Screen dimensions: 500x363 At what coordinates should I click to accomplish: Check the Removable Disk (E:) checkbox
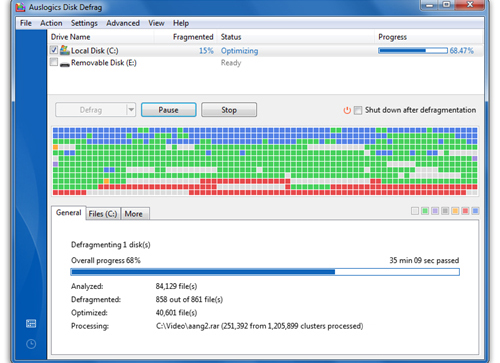[x=54, y=62]
